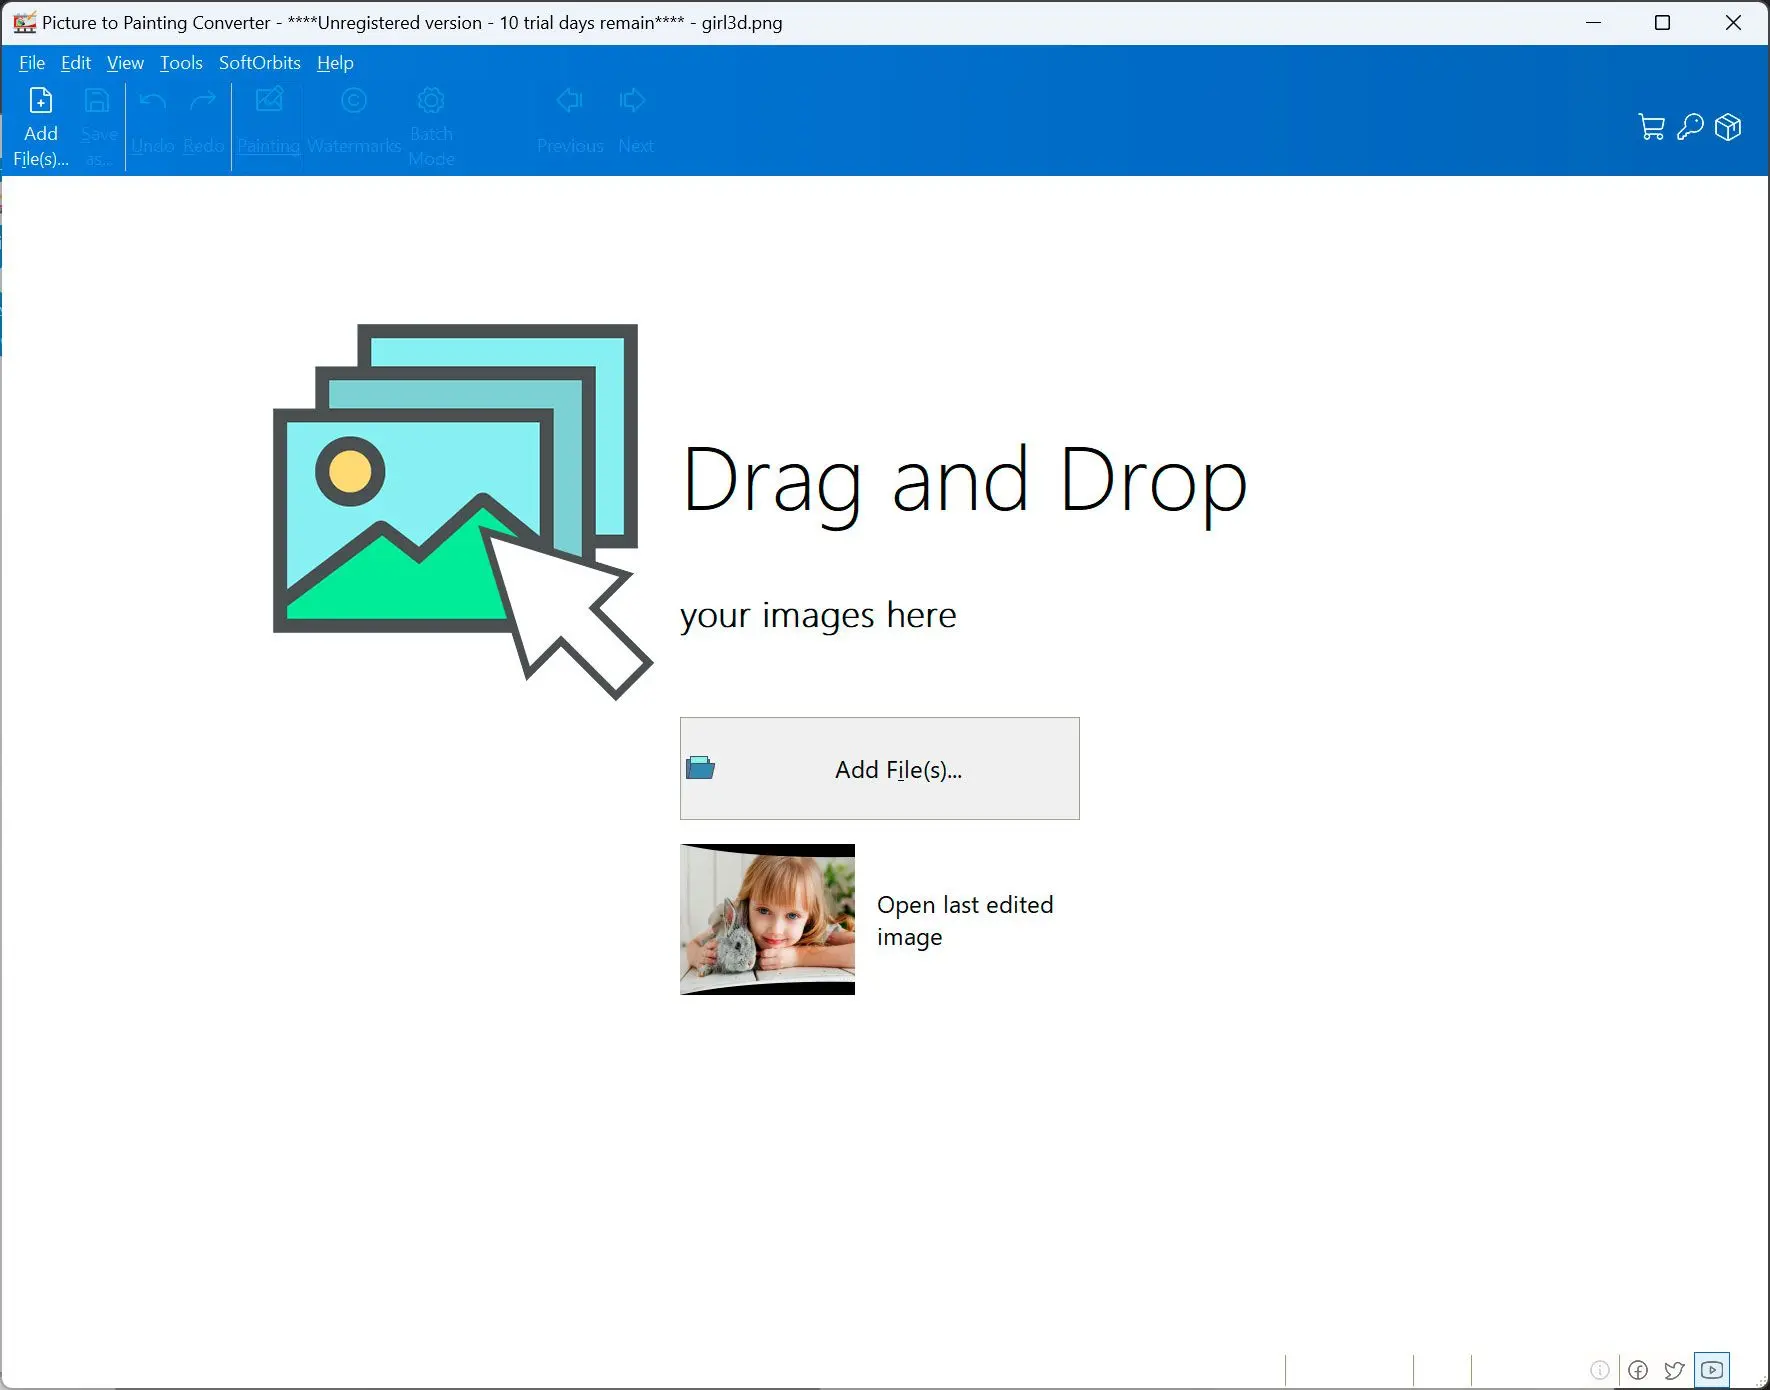Screen dimensions: 1770x1390
Task: Open the Edit menu
Action: click(x=76, y=63)
